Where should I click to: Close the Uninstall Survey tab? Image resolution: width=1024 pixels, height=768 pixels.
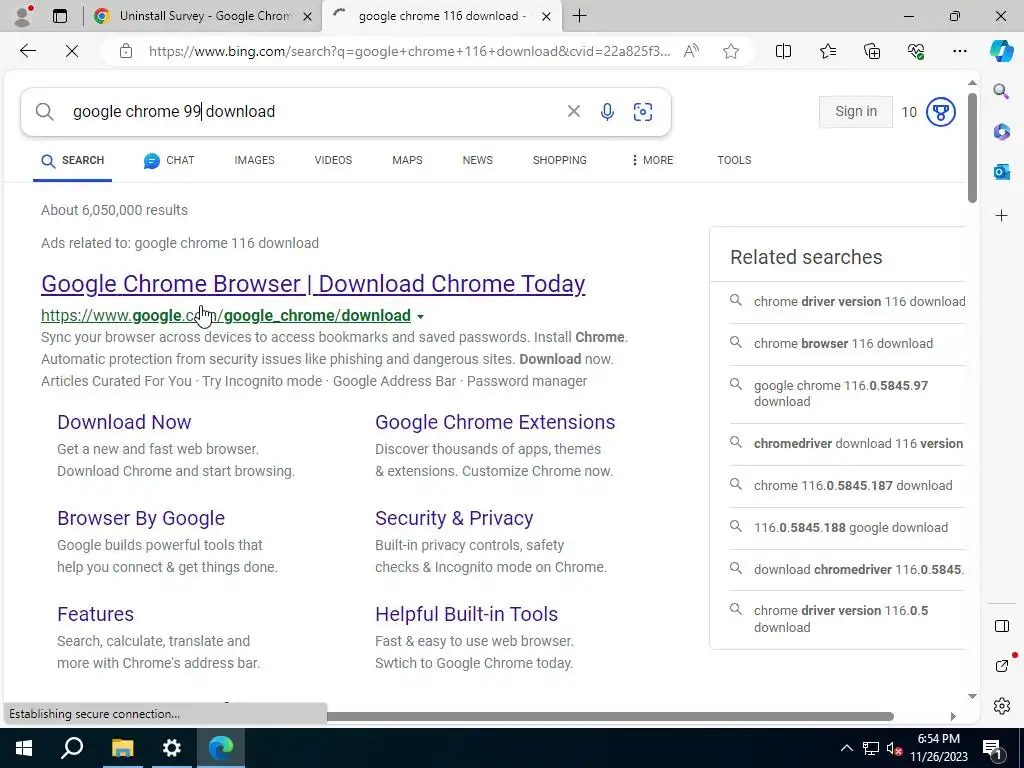[x=308, y=16]
